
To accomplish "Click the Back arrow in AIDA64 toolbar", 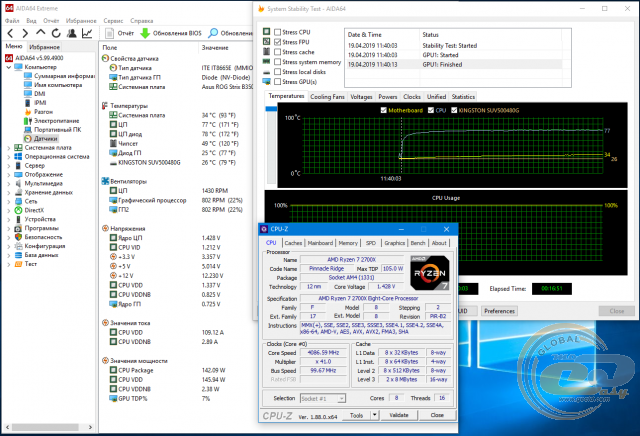I will click(10, 33).
